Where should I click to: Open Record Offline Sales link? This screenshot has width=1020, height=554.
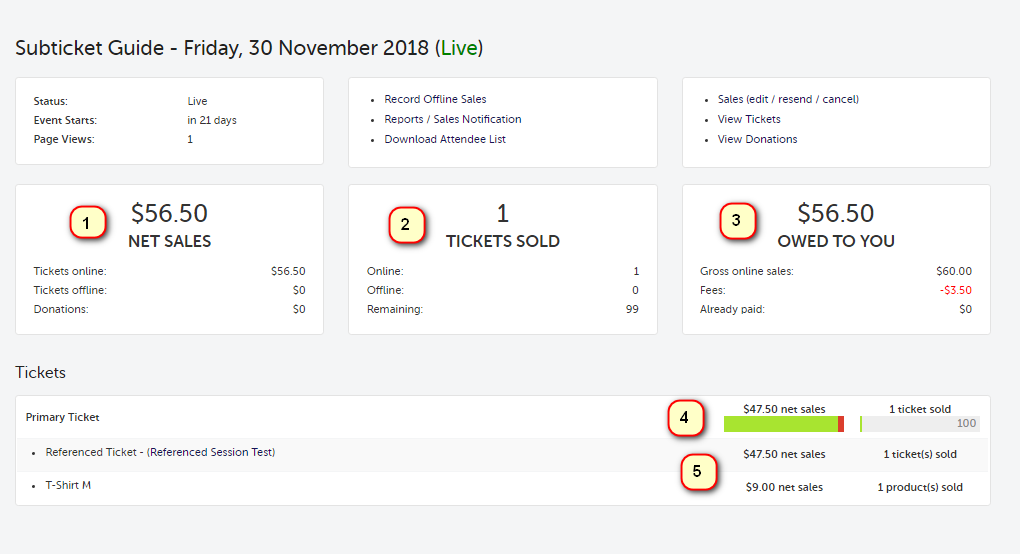point(435,99)
